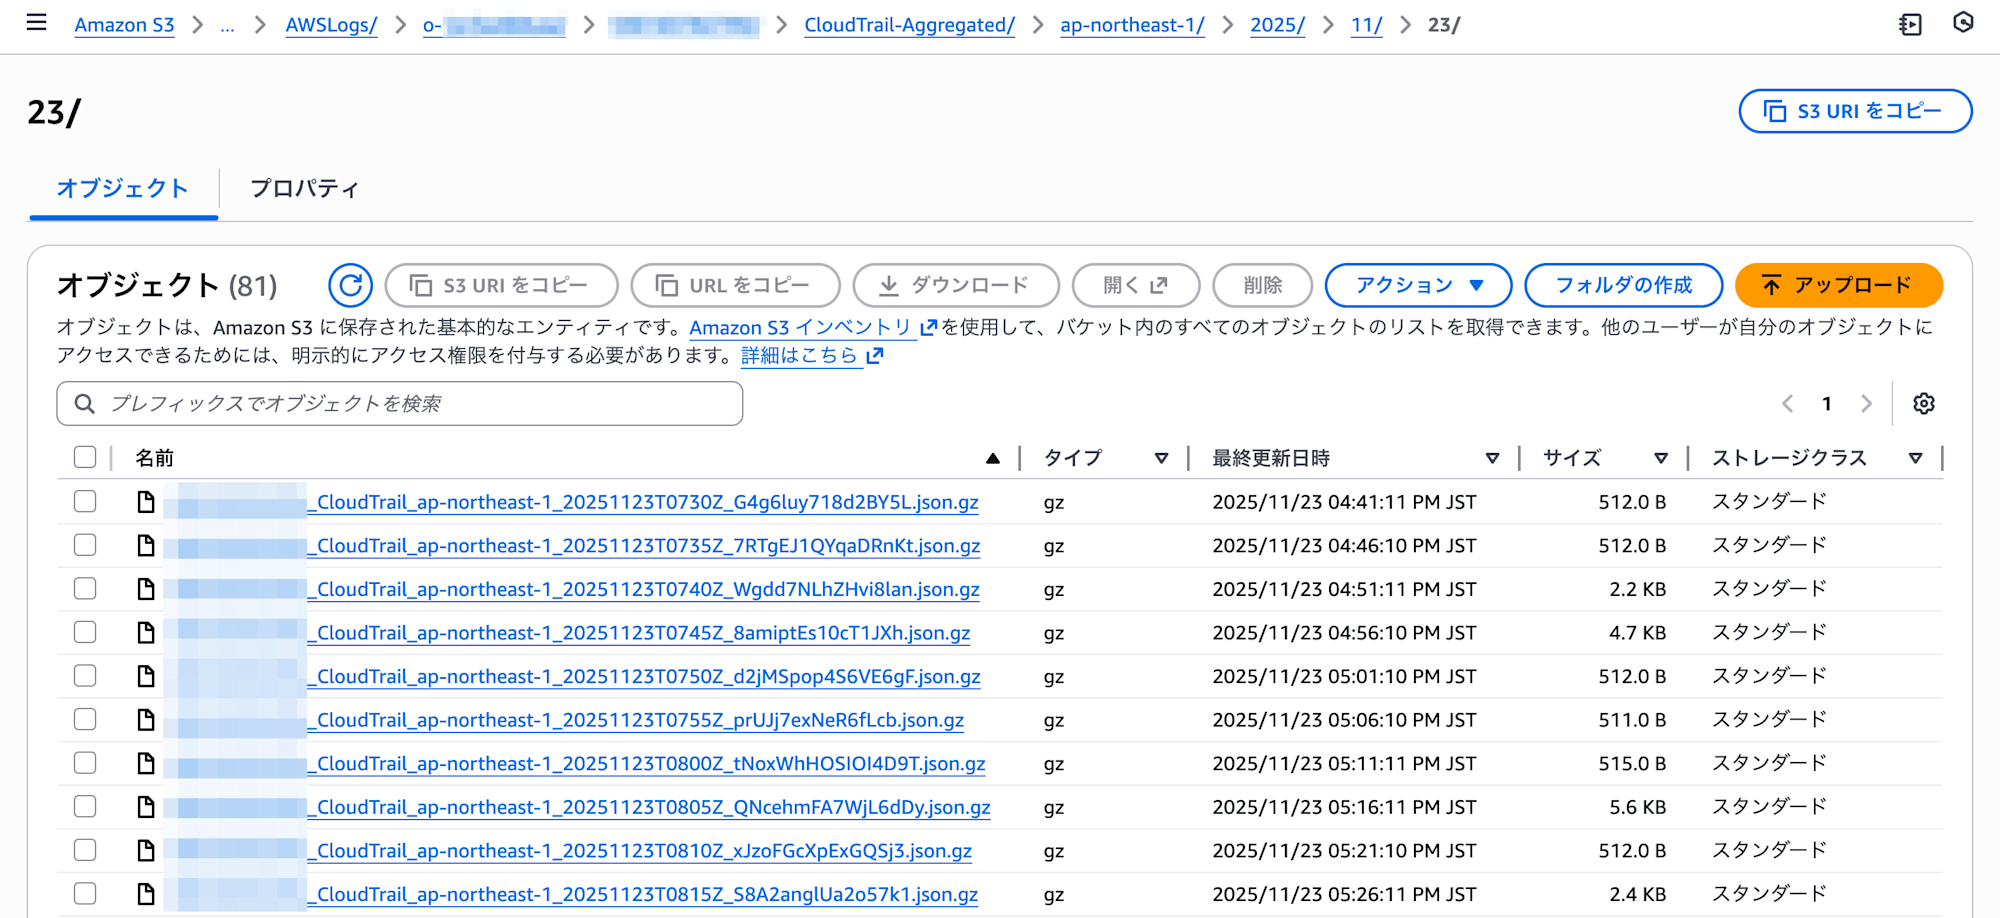Screen dimensions: 2000x918
Task: Click the download icon on ダウンロード button
Action: (888, 284)
